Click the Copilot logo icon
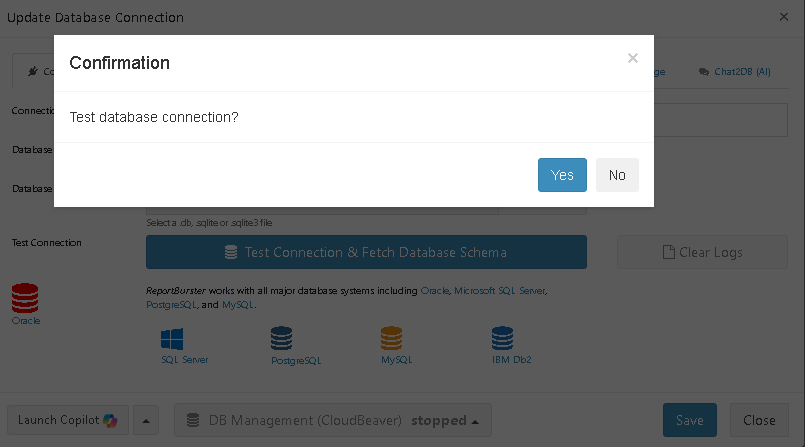Screen dimensions: 805x447 click(x=110, y=420)
